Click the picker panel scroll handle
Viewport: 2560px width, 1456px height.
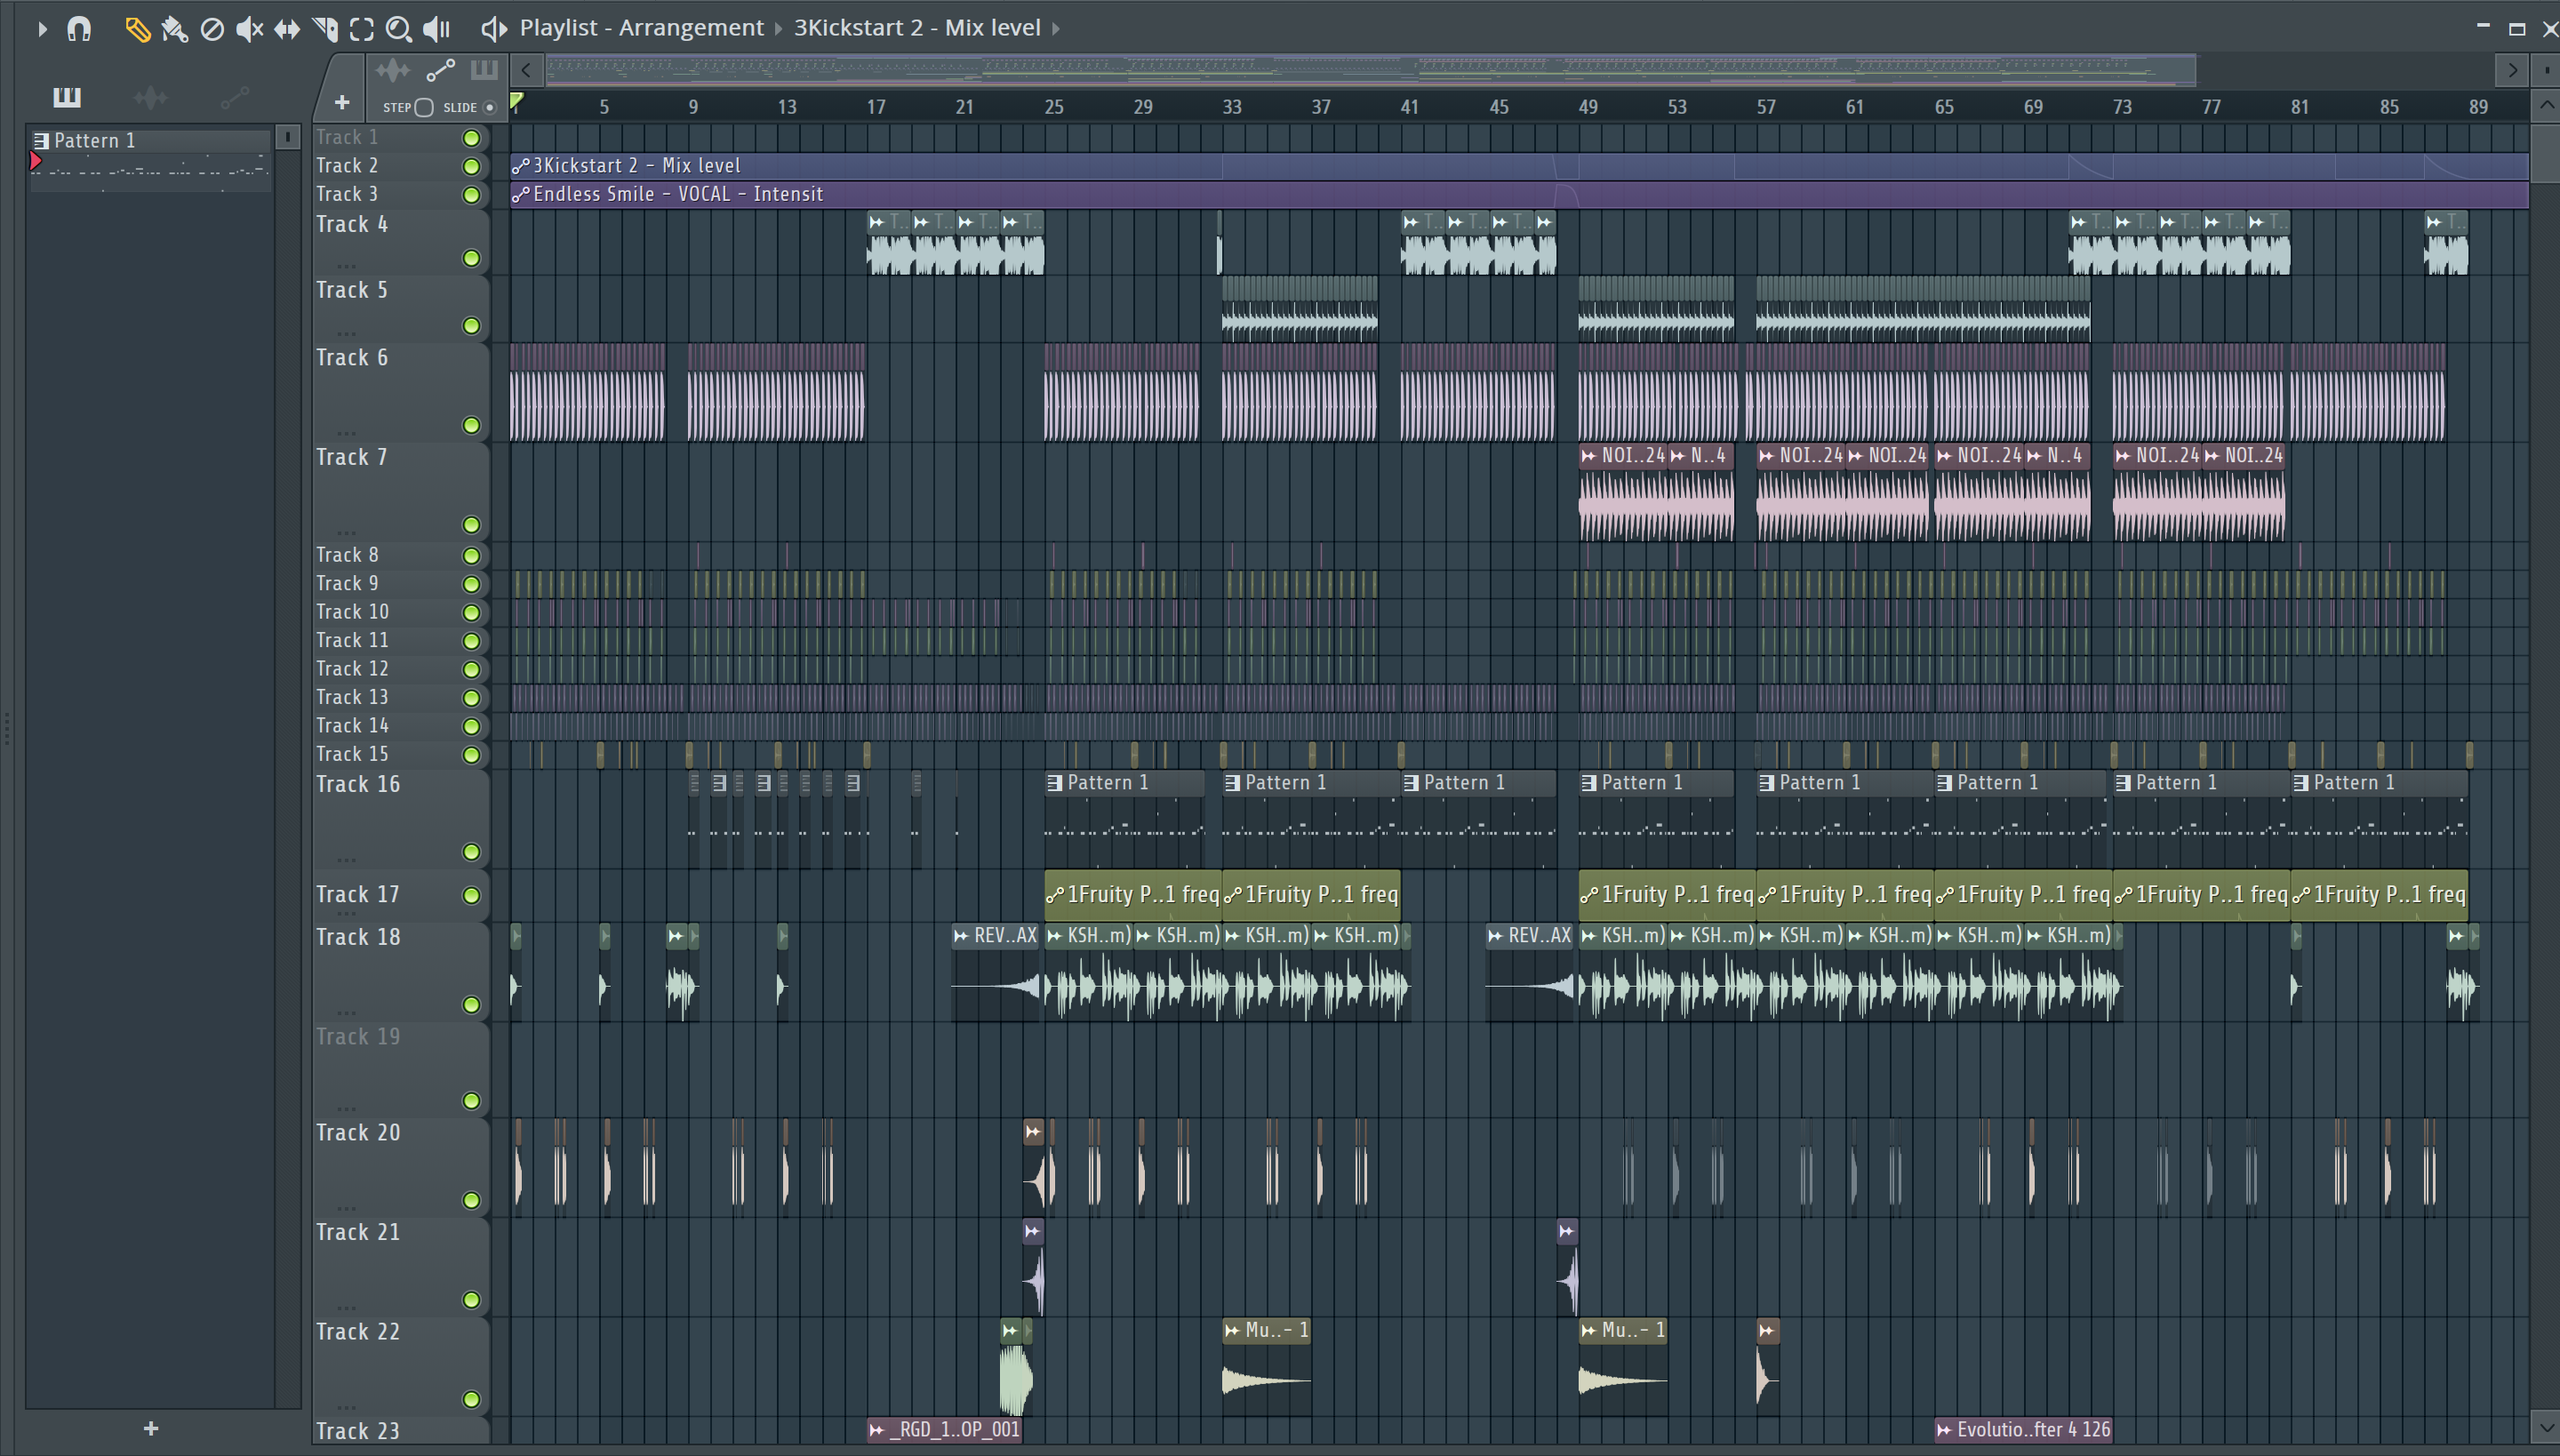[x=287, y=137]
